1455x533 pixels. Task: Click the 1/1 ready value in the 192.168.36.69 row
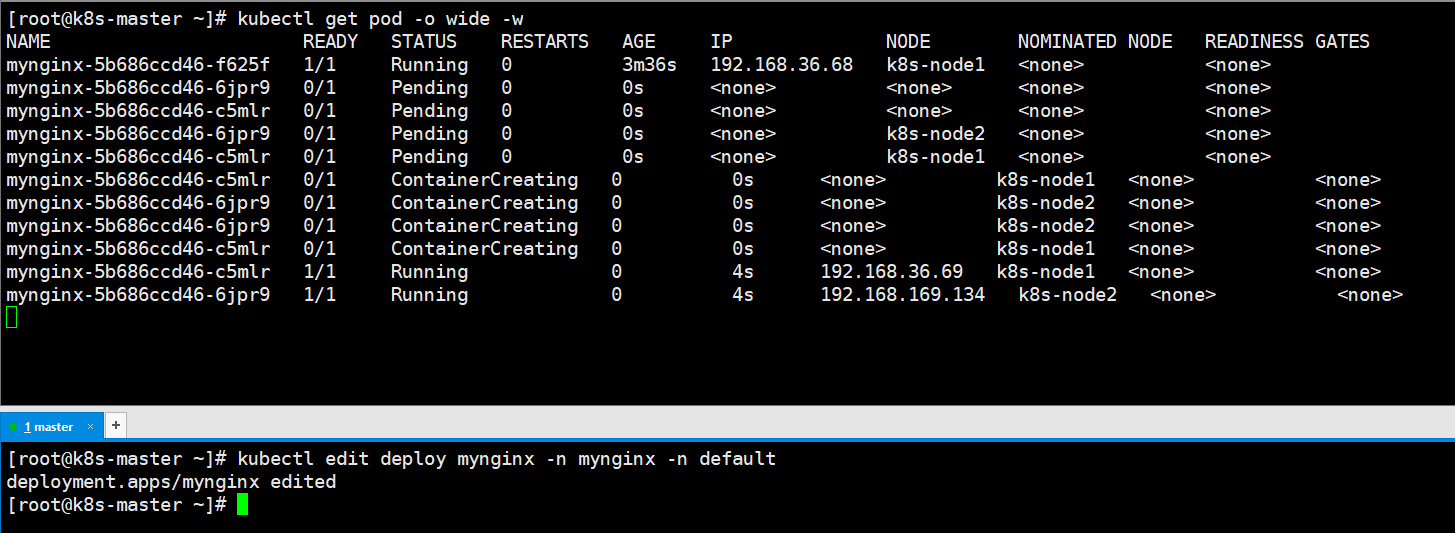point(319,271)
